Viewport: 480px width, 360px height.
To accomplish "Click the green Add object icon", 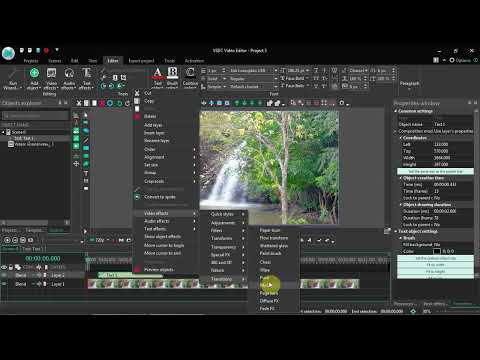I will (x=34, y=73).
